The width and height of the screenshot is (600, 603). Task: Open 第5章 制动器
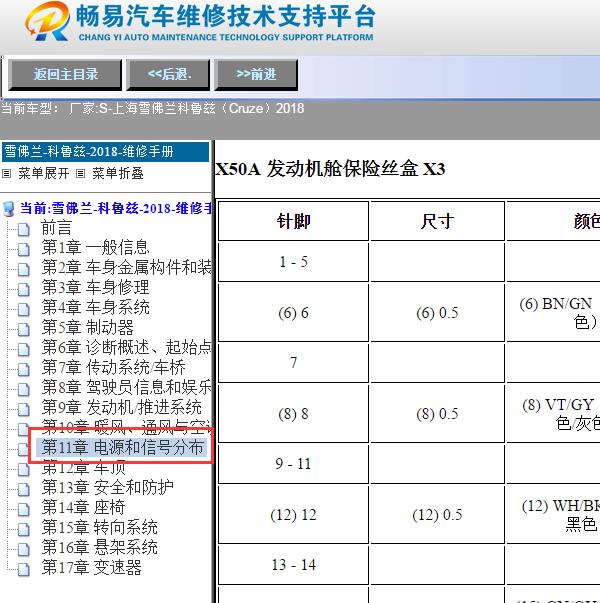coord(87,327)
